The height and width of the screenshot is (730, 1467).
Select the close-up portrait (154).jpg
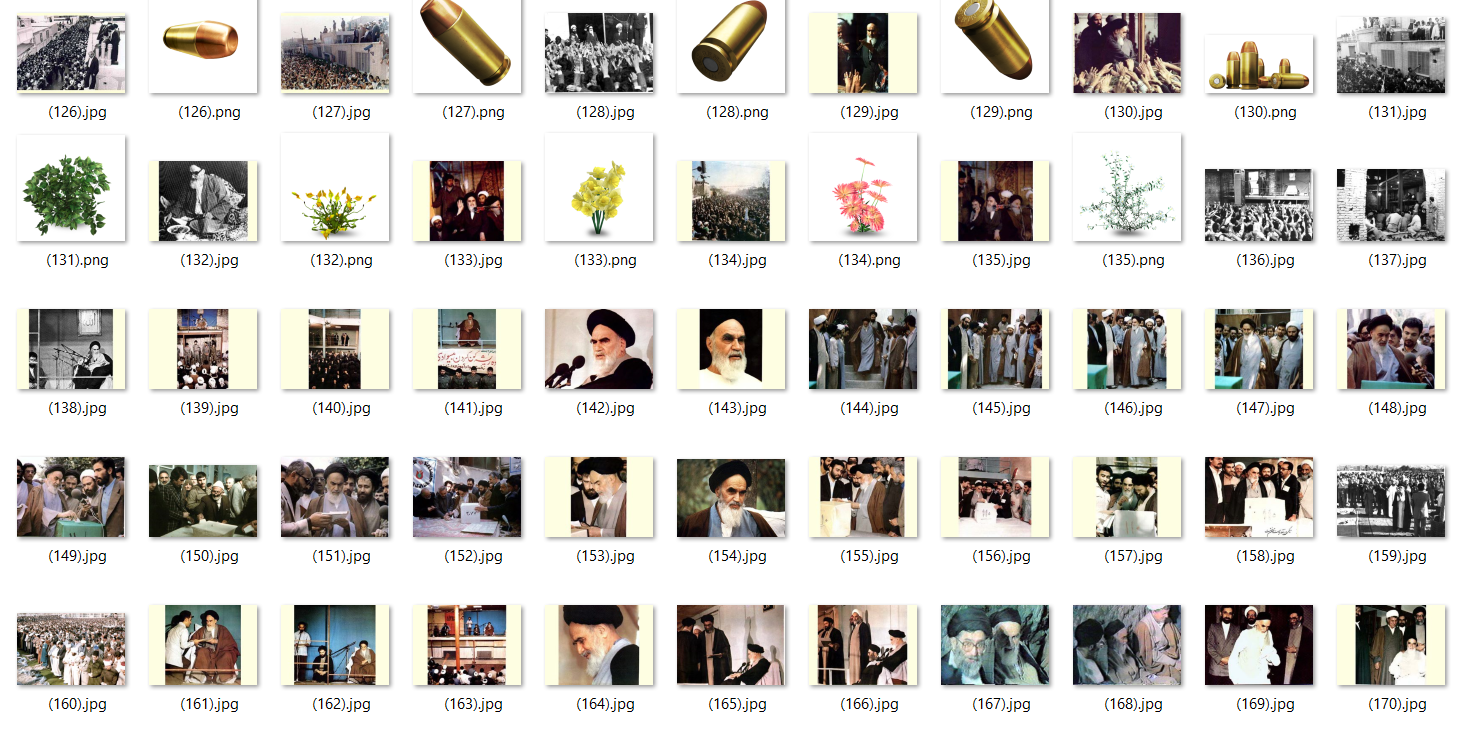pos(731,497)
